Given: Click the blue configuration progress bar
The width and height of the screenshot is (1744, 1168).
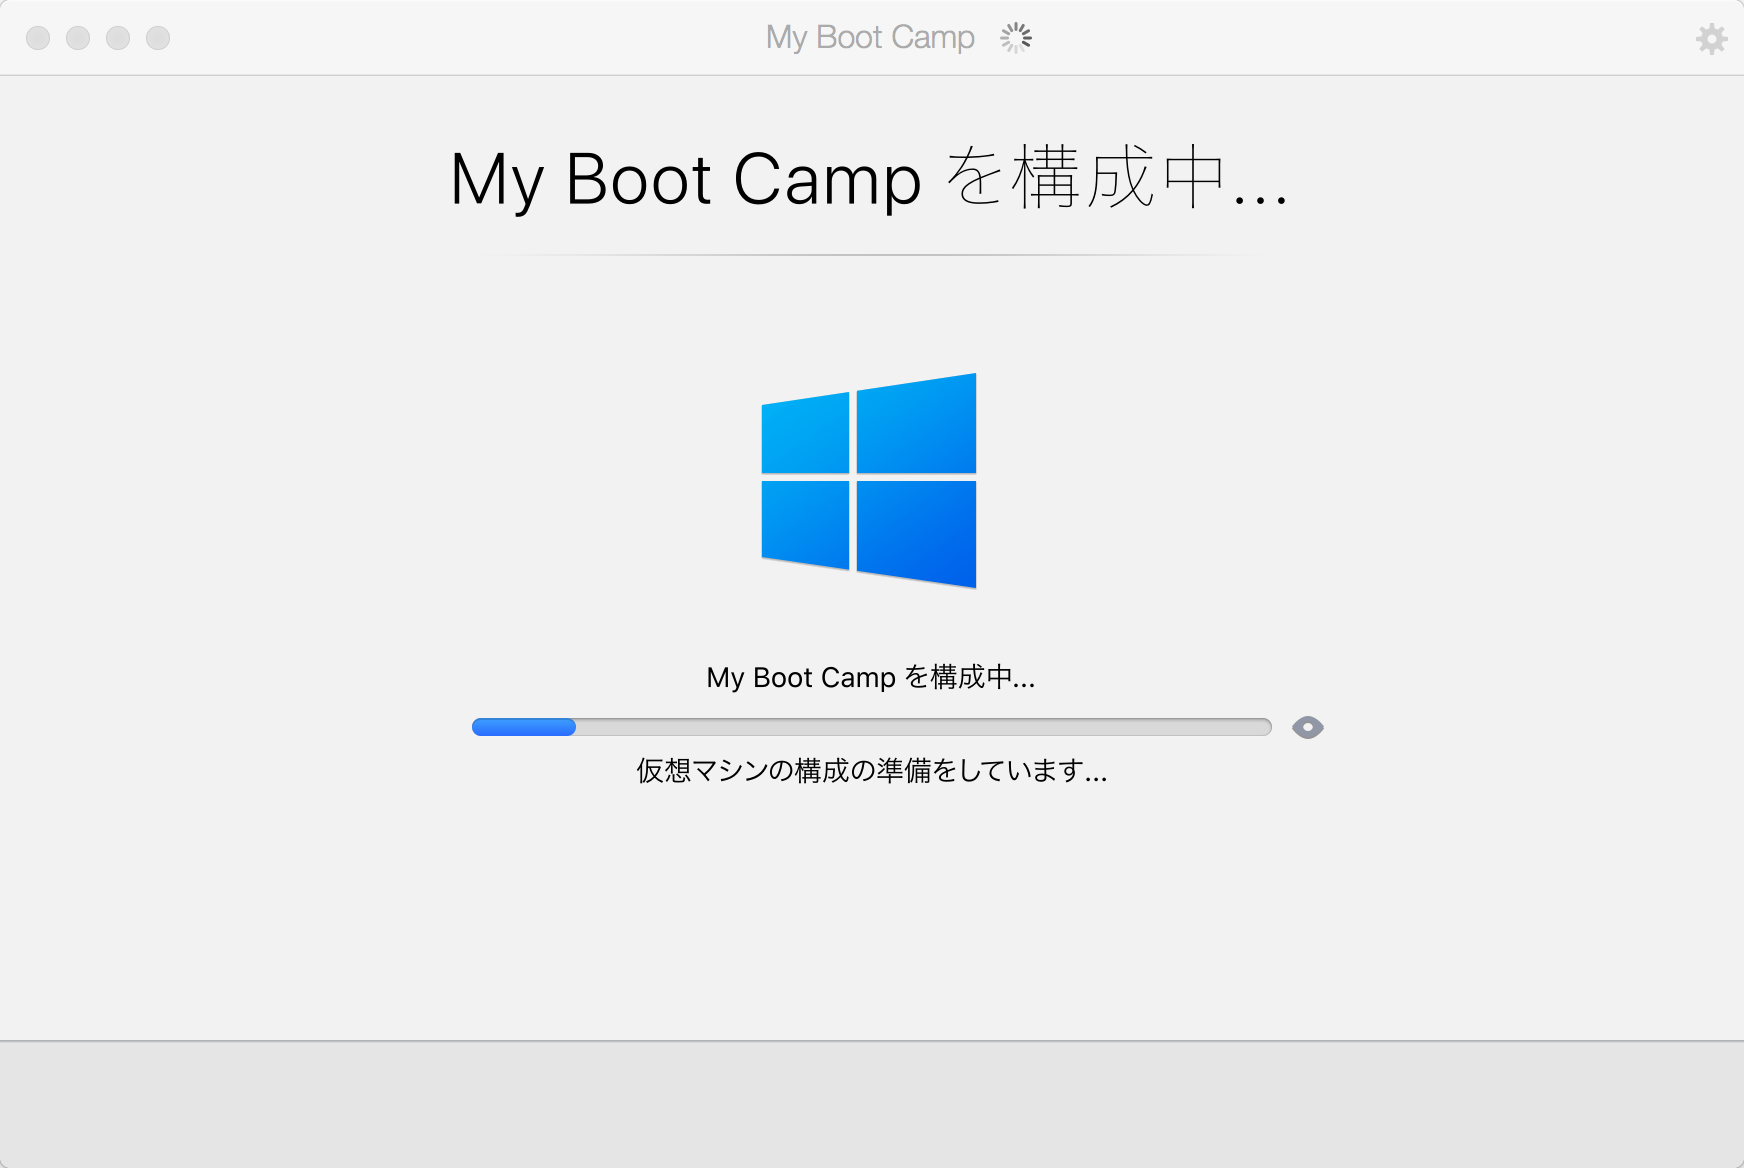Looking at the screenshot, I should point(871,727).
